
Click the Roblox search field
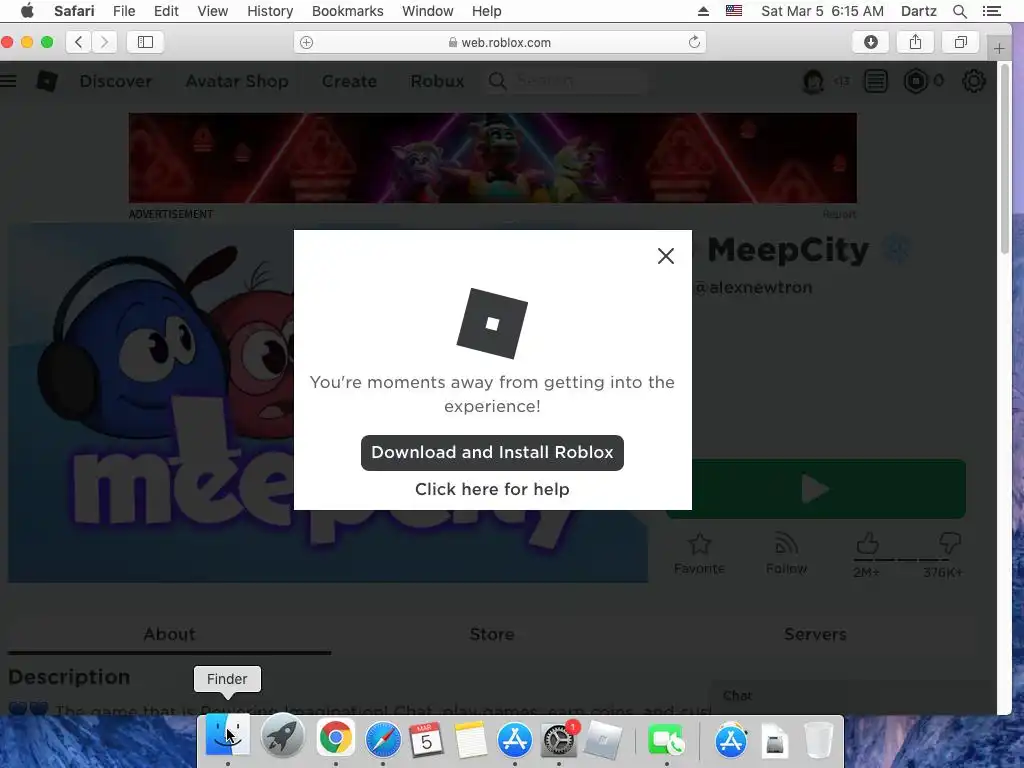click(567, 81)
